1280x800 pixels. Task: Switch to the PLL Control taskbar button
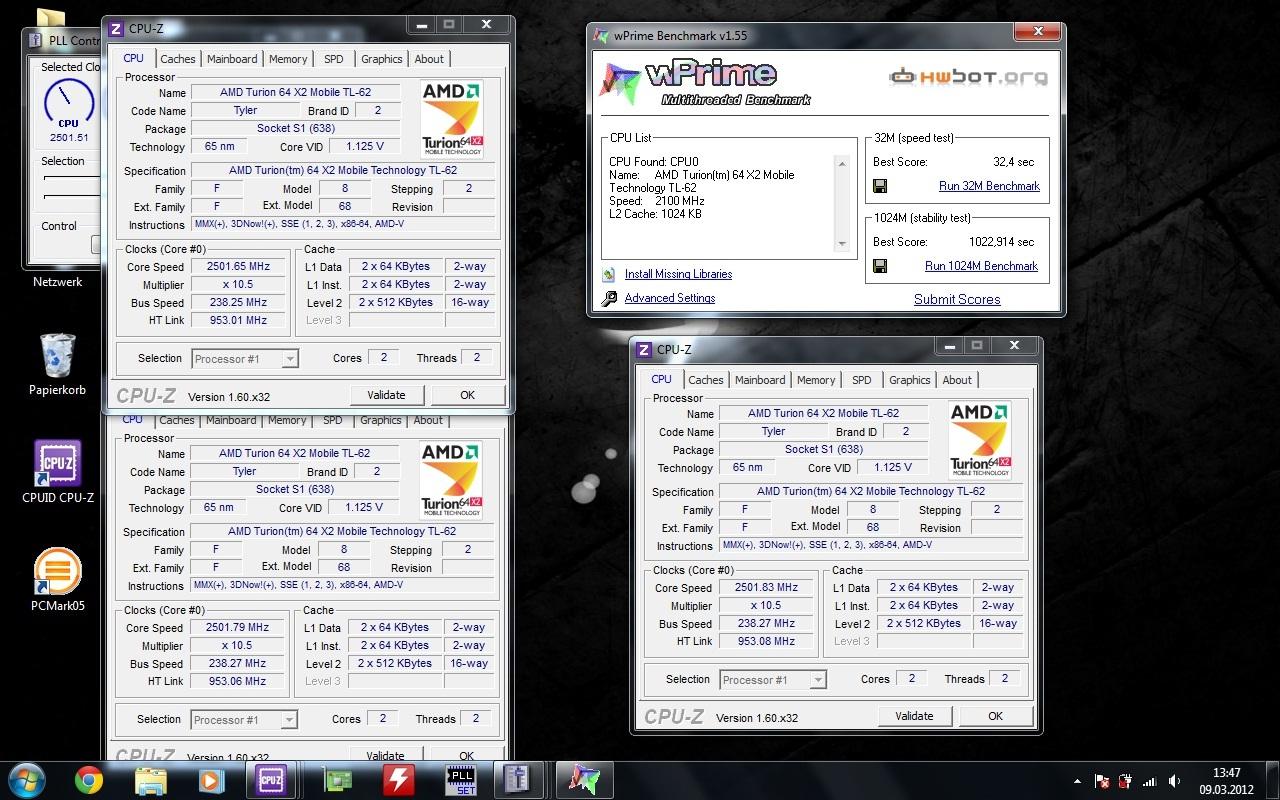pos(516,780)
